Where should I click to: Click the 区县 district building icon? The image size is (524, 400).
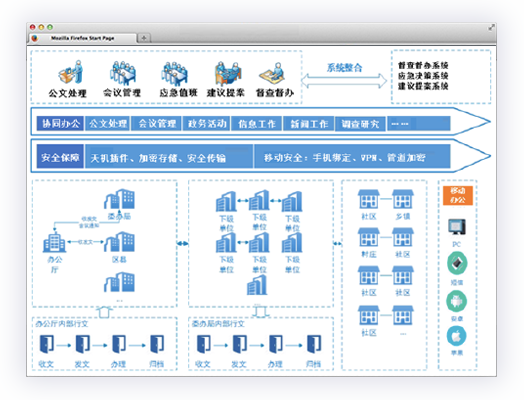[119, 241]
